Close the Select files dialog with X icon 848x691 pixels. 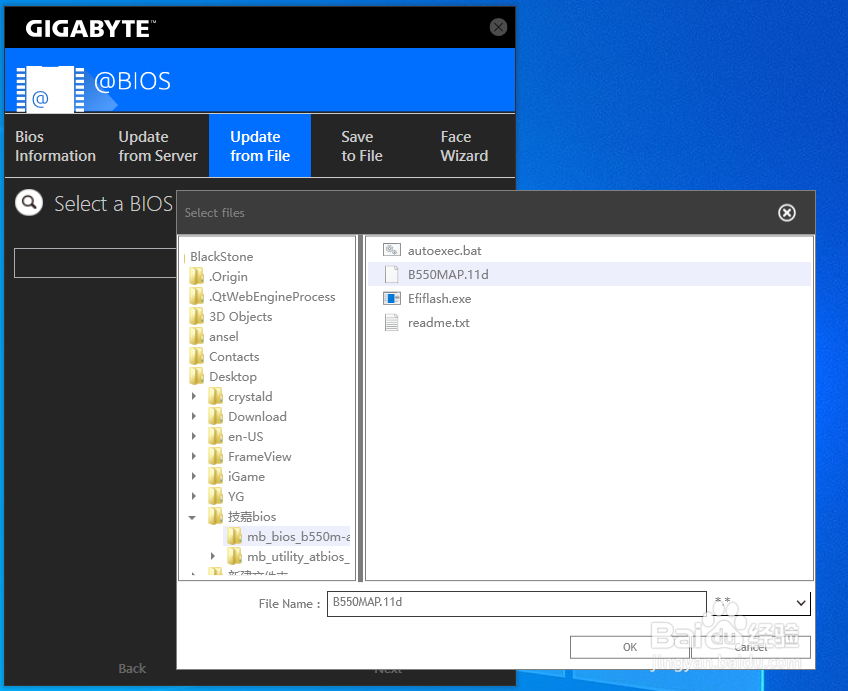pos(787,212)
